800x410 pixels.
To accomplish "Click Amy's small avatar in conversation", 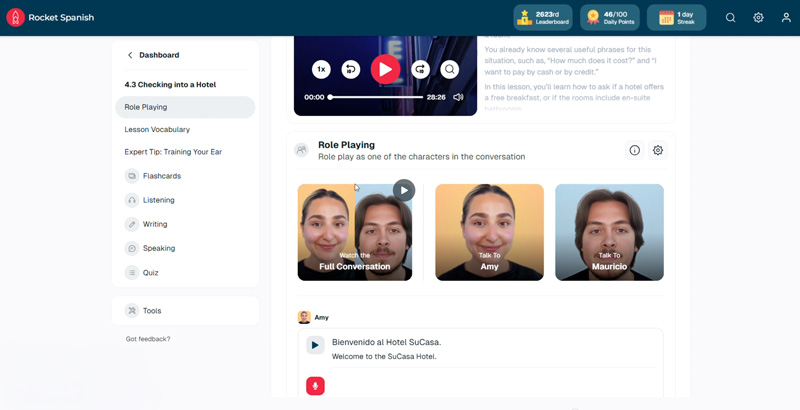I will (304, 317).
